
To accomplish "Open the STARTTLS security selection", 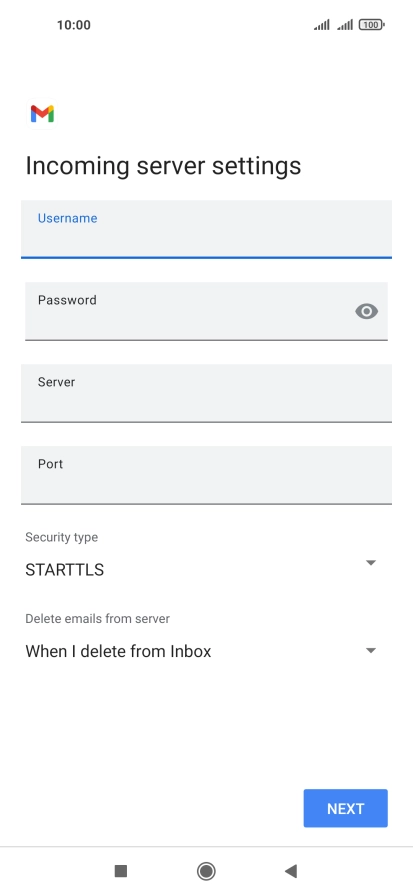I will (65, 570).
